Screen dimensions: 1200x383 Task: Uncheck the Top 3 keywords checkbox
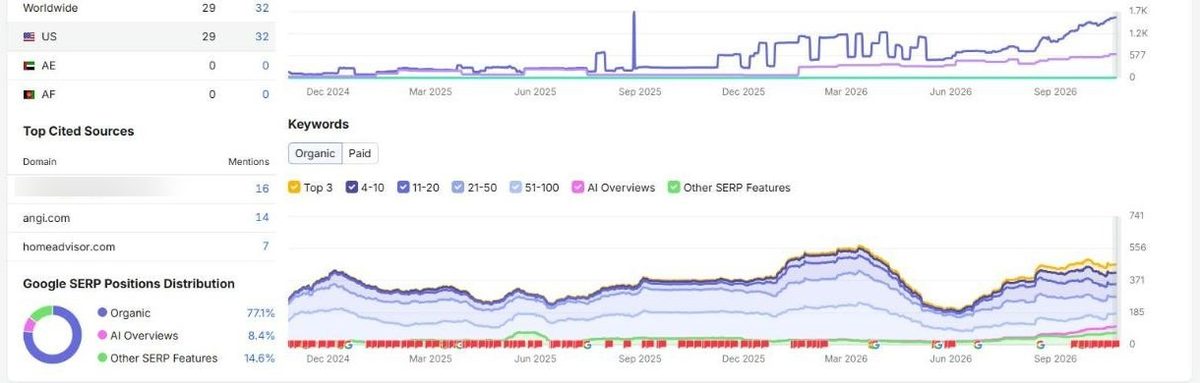click(x=294, y=187)
